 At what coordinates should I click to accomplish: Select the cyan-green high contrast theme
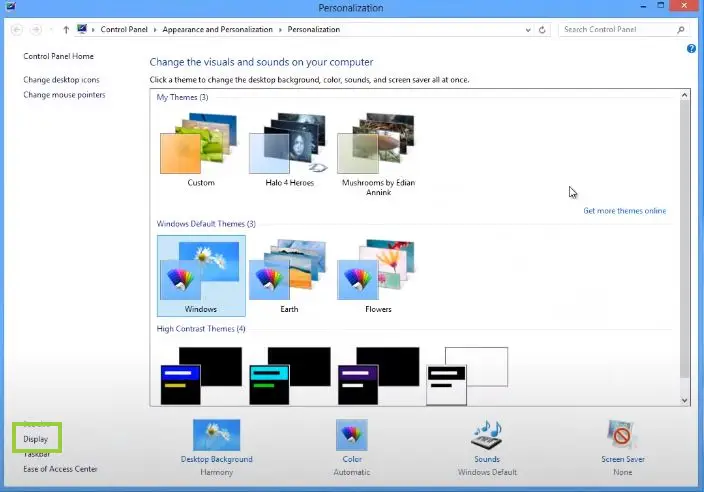pos(290,376)
